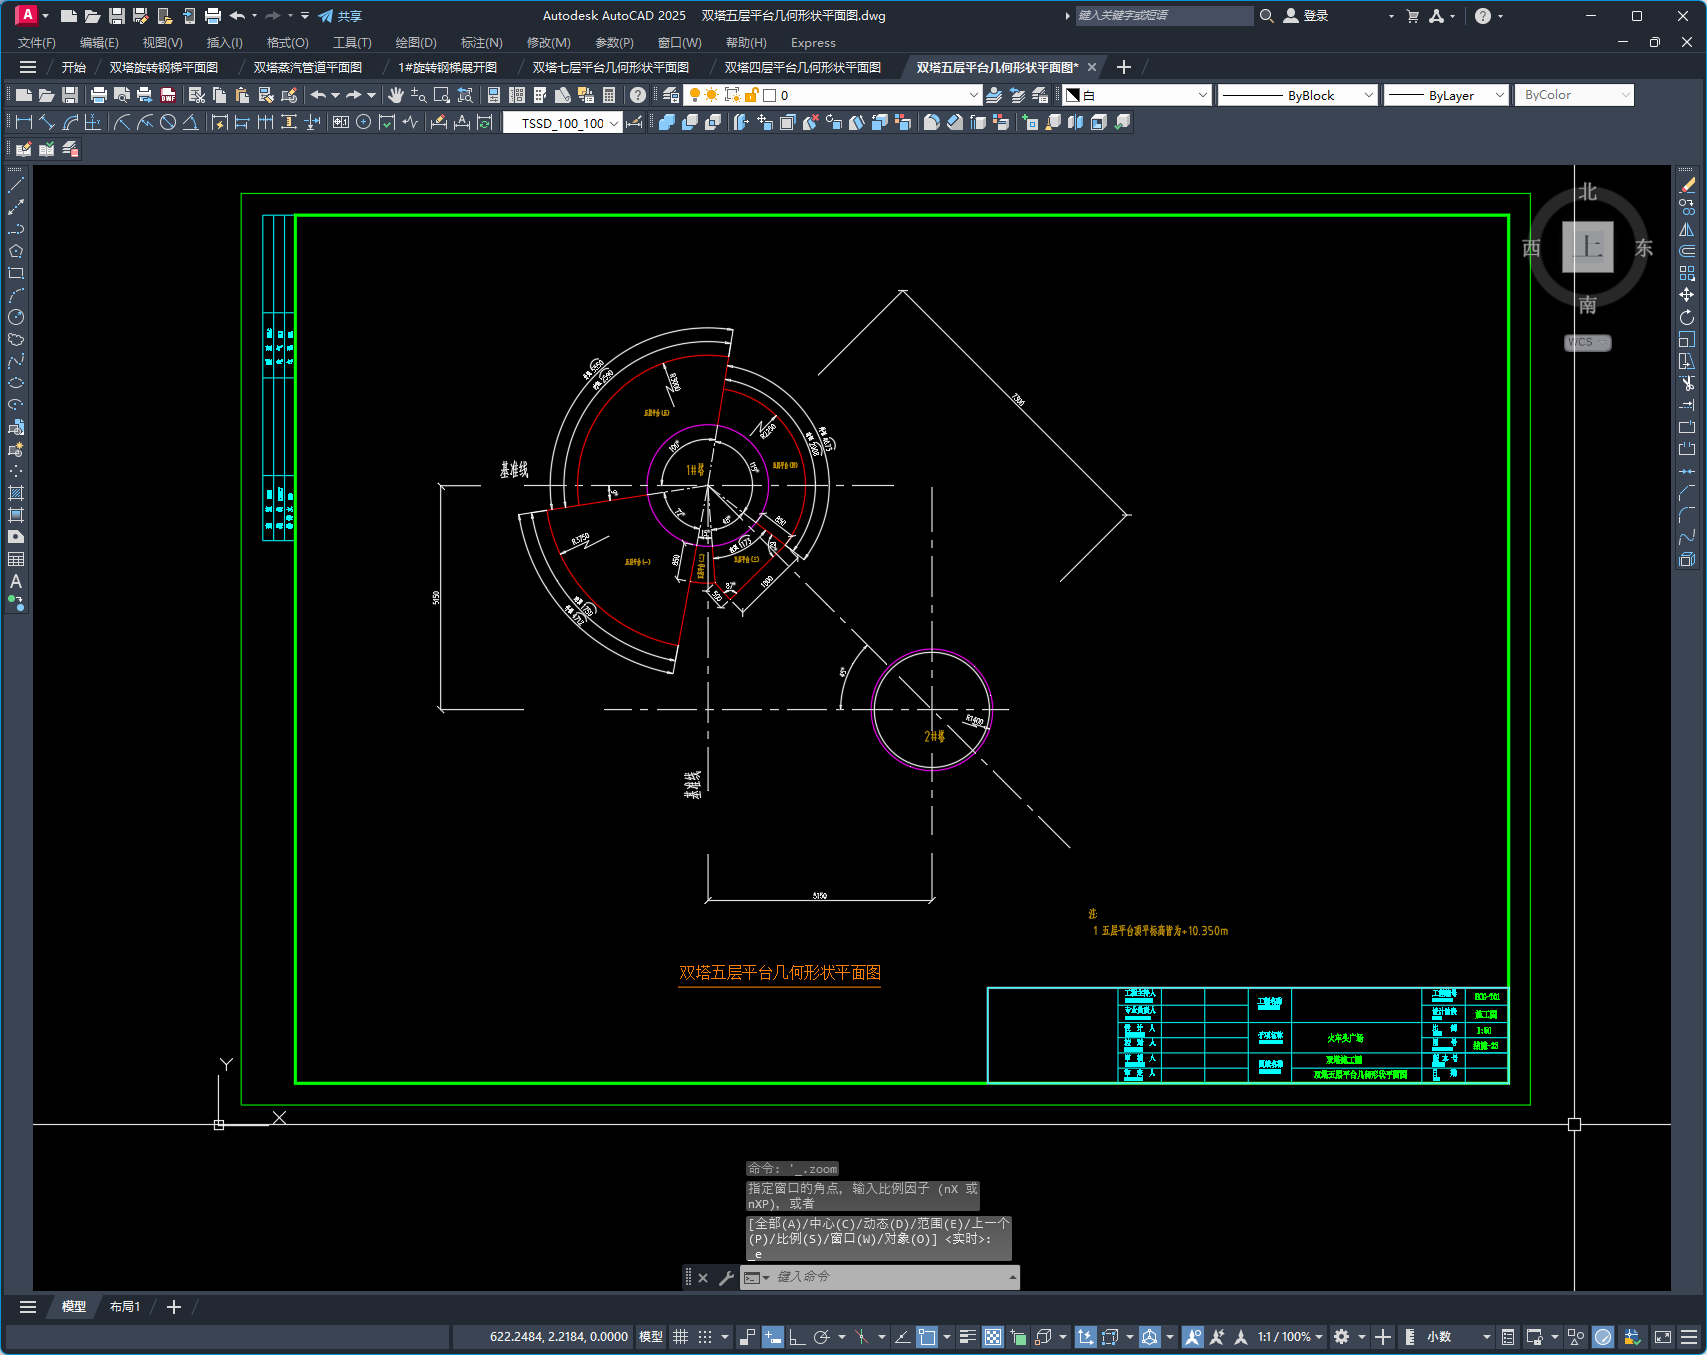The height and width of the screenshot is (1355, 1707).
Task: Toggle grid display in the status bar
Action: [x=681, y=1337]
